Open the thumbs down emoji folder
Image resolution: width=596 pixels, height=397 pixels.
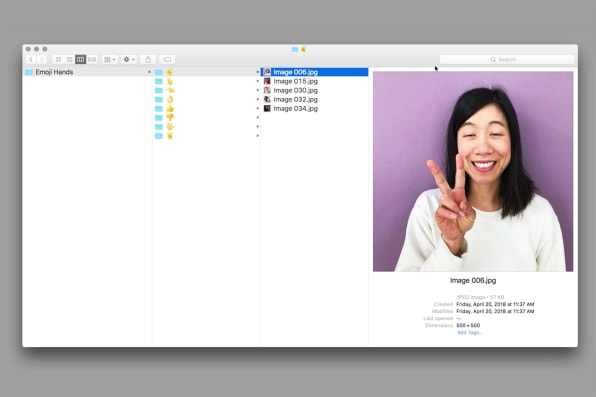206,118
